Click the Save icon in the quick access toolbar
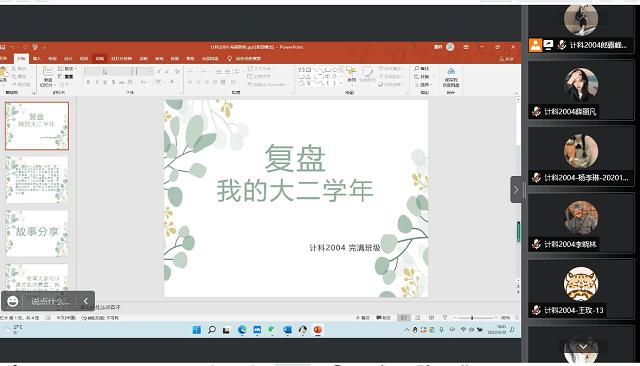 2,47
